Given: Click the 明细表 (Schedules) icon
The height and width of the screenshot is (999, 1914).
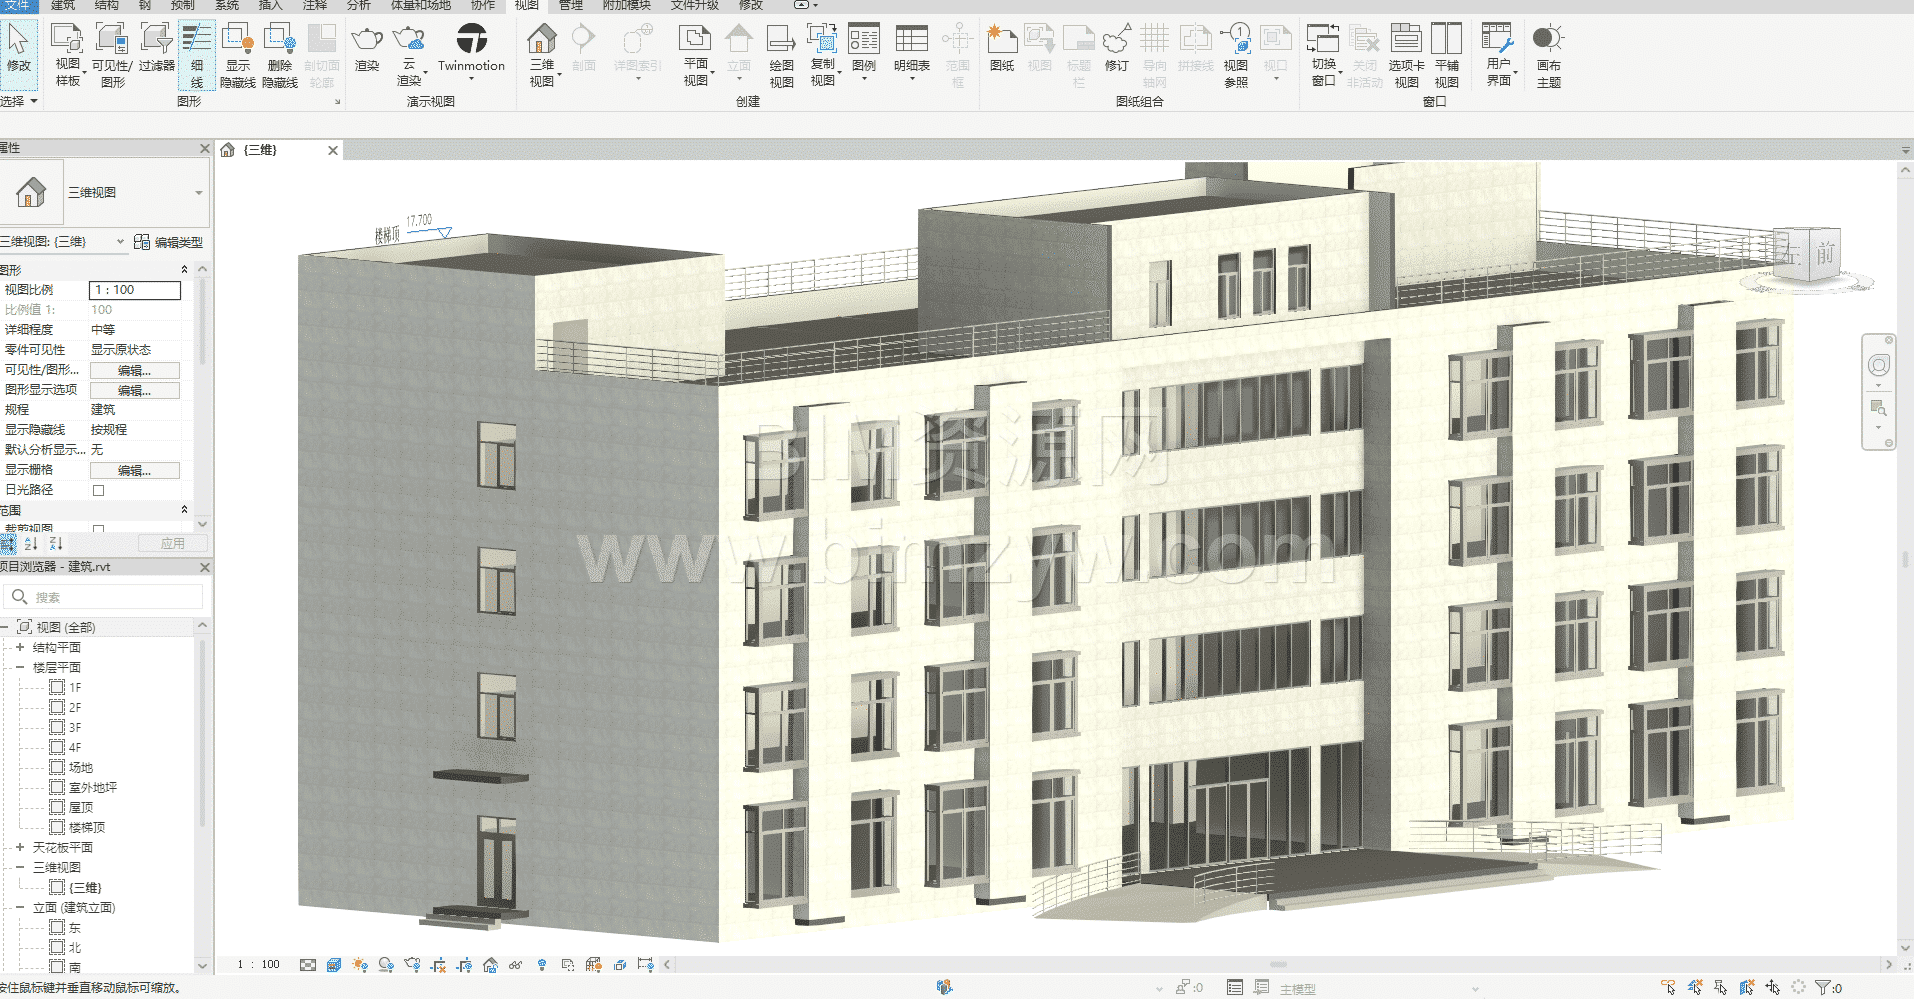Looking at the screenshot, I should pyautogui.click(x=911, y=41).
